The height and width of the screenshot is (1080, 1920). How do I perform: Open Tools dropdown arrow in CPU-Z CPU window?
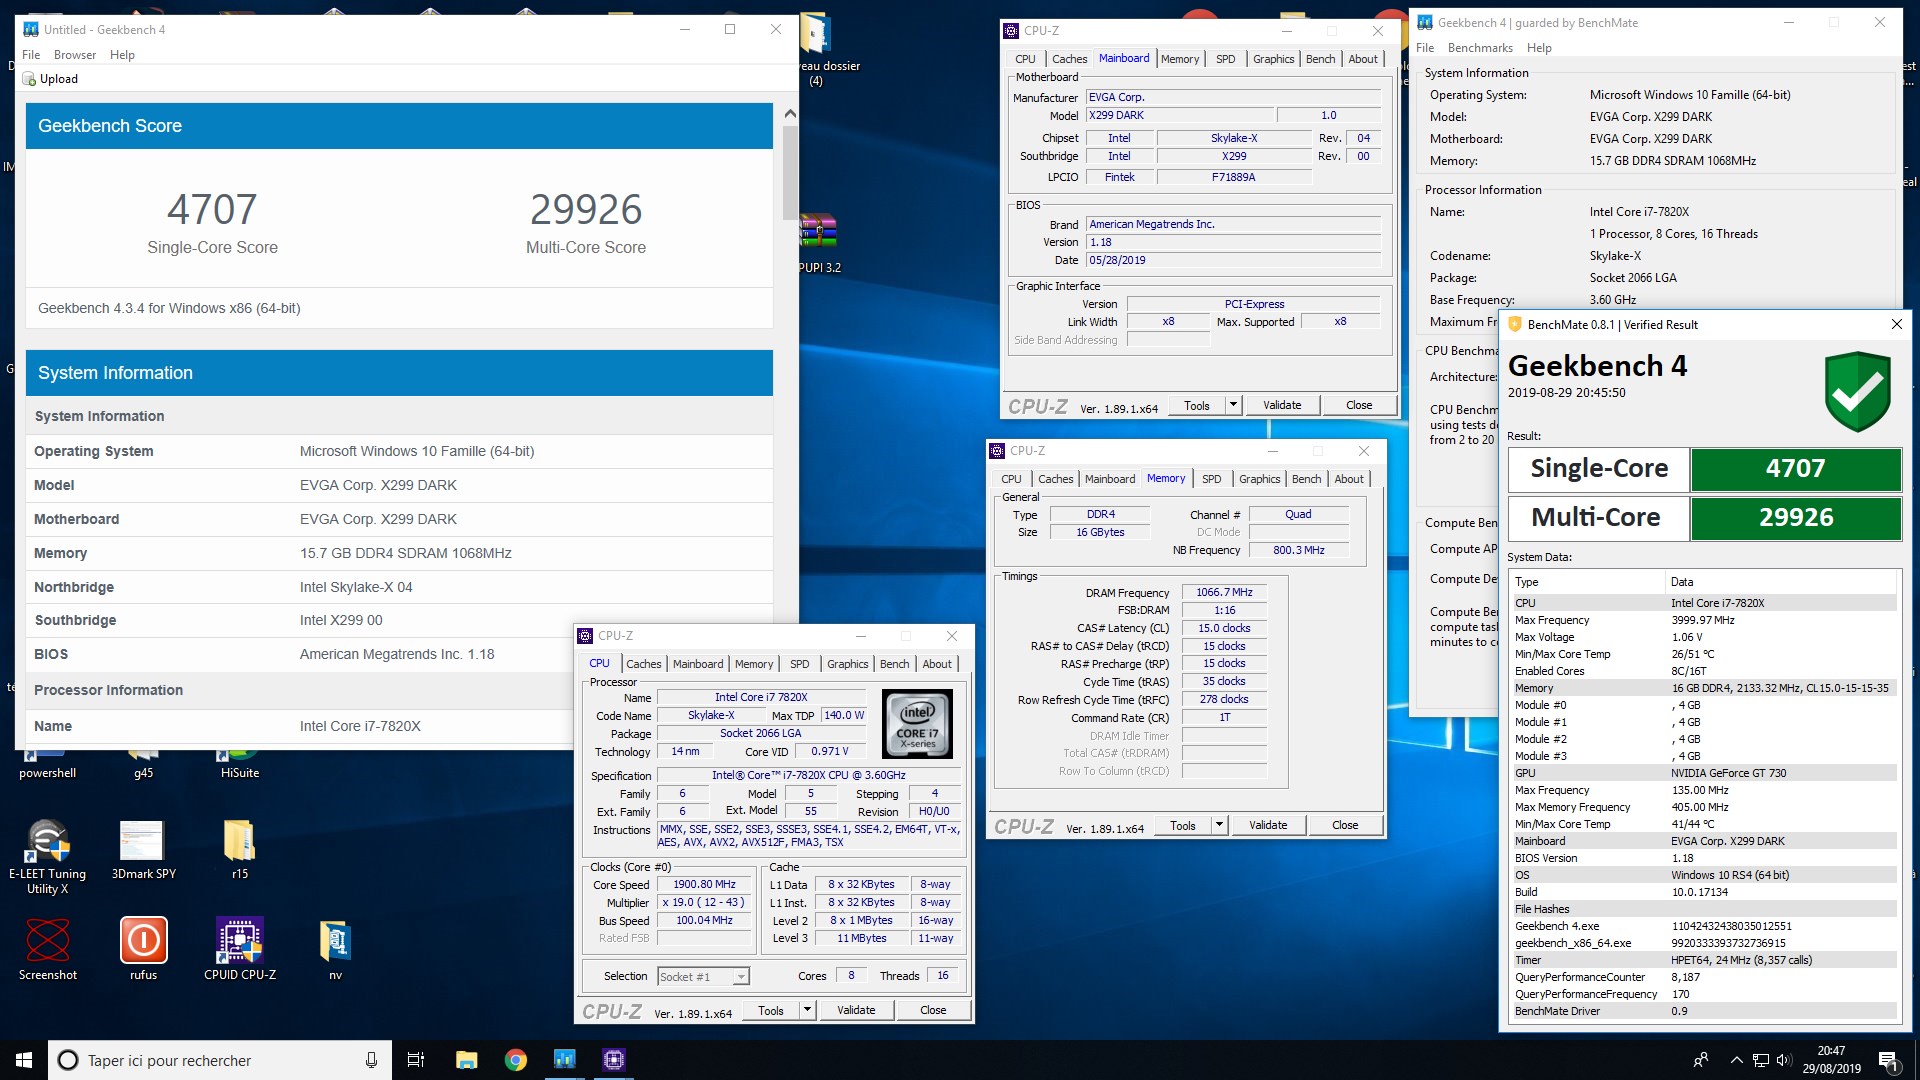[x=807, y=1010]
